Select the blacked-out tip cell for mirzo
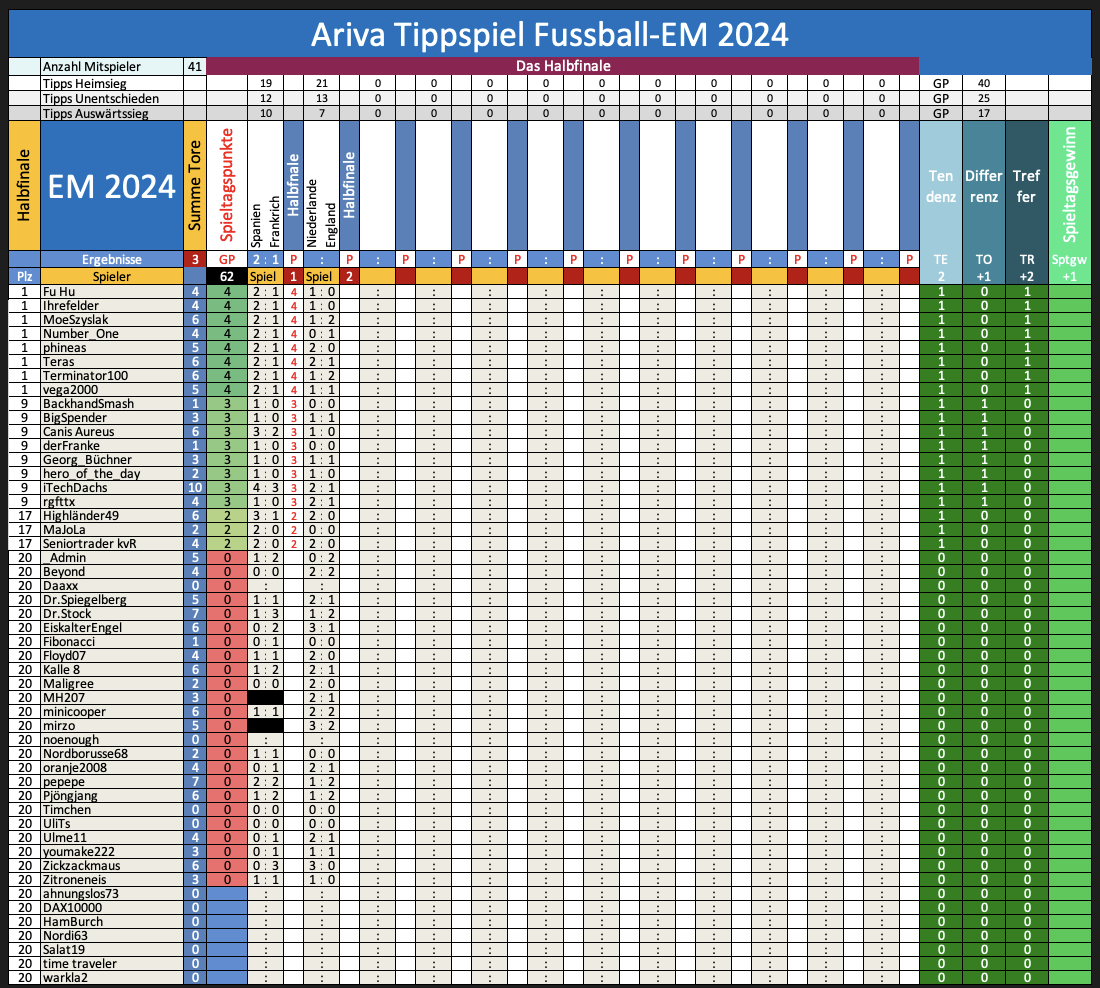Screen dimensions: 1100x988 tap(265, 725)
